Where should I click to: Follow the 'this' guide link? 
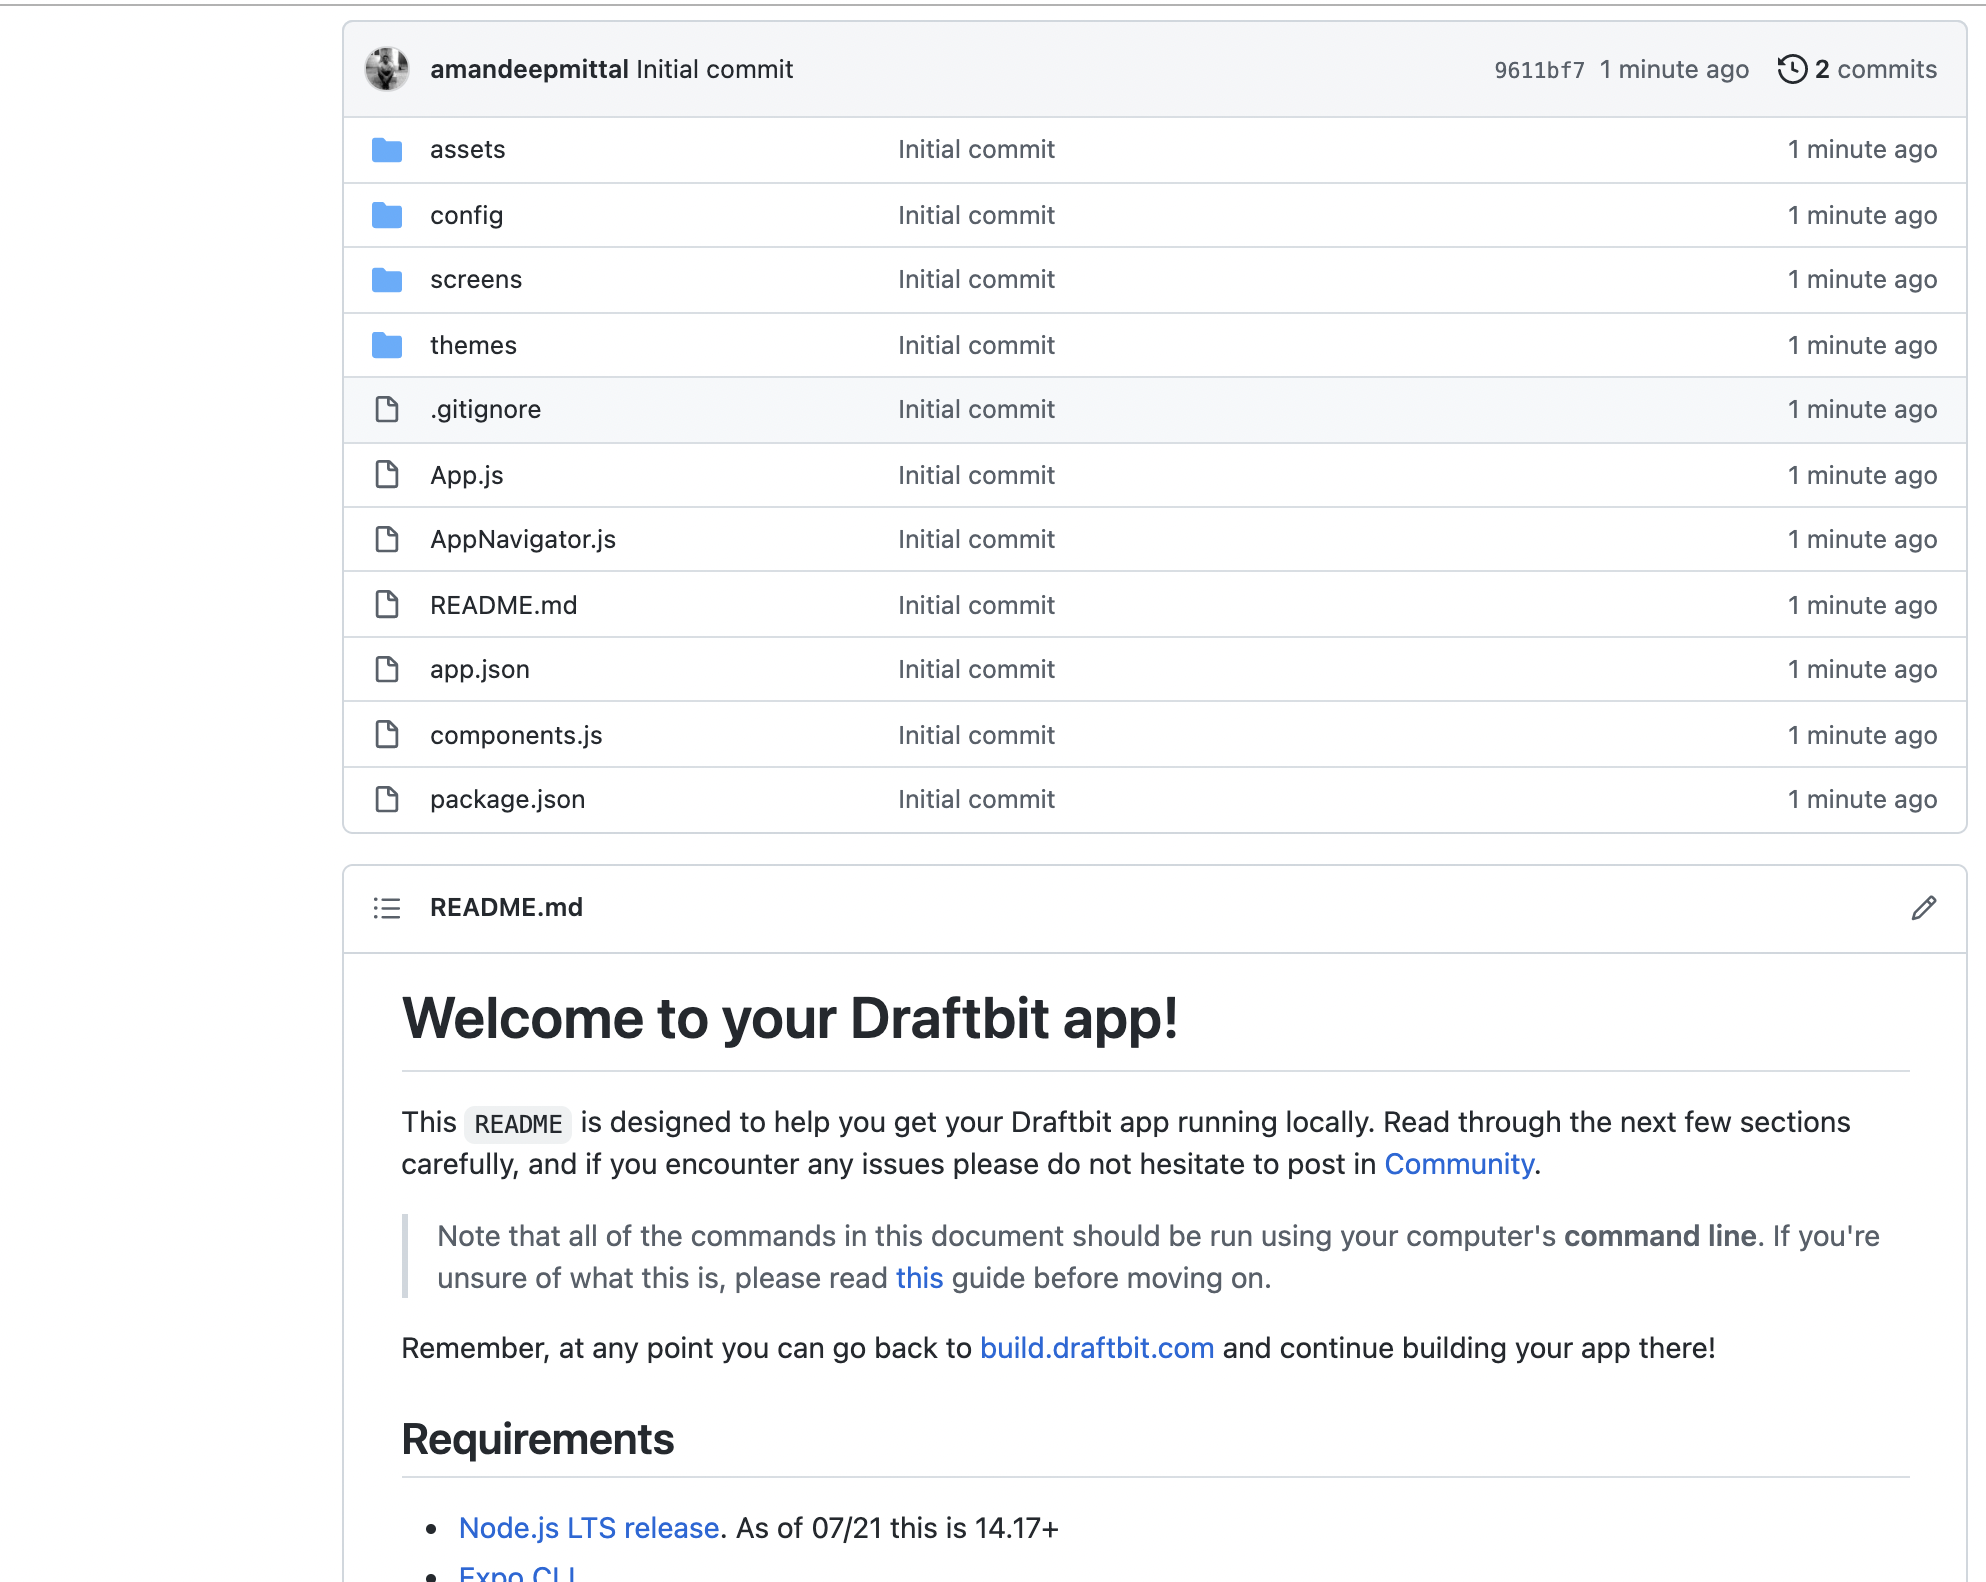pyautogui.click(x=919, y=1278)
